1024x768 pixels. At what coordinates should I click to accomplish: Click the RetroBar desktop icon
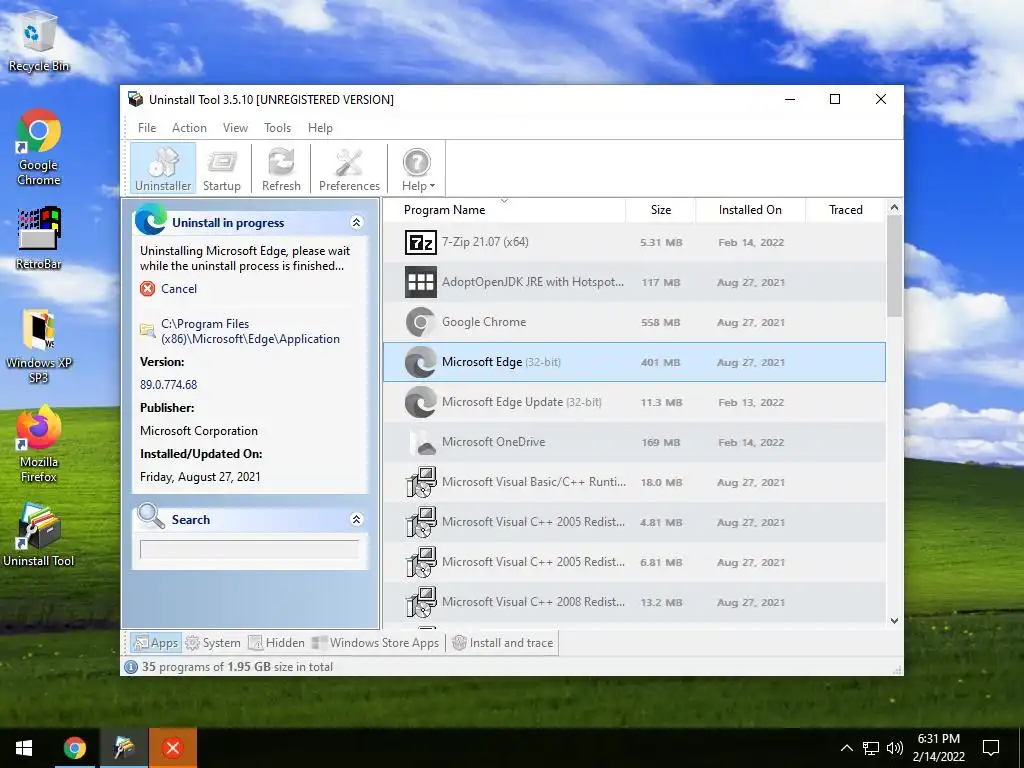pos(39,238)
